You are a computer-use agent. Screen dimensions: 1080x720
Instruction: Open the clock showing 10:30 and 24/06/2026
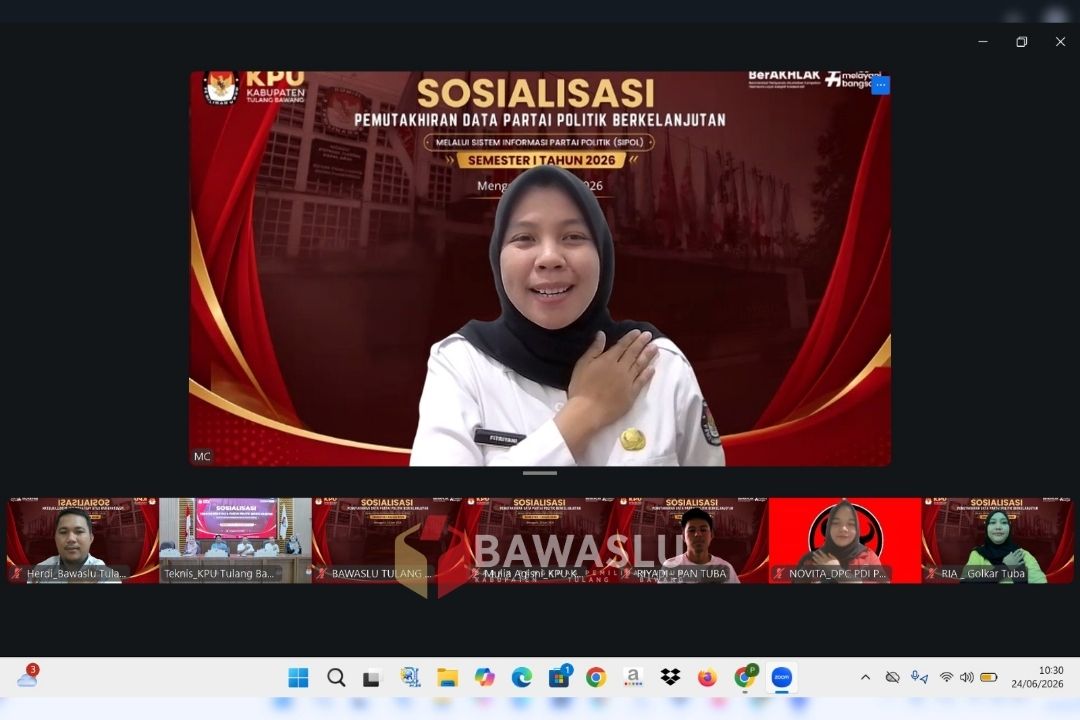1037,677
